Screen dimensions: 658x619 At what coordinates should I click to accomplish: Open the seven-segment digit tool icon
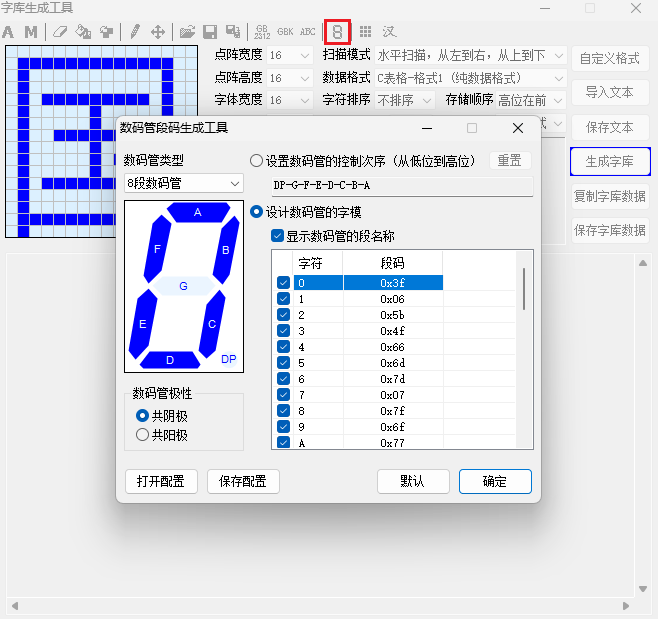point(337,32)
